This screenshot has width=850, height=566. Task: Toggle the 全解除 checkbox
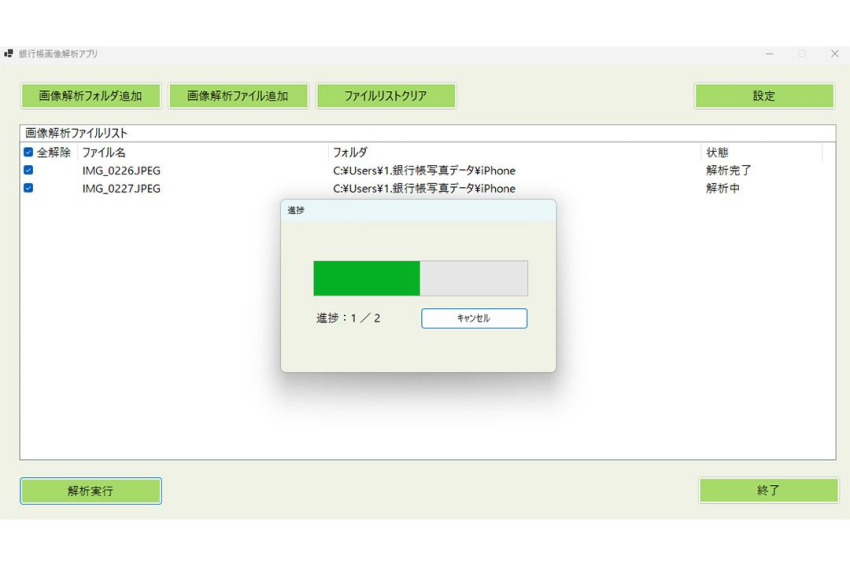pos(28,153)
